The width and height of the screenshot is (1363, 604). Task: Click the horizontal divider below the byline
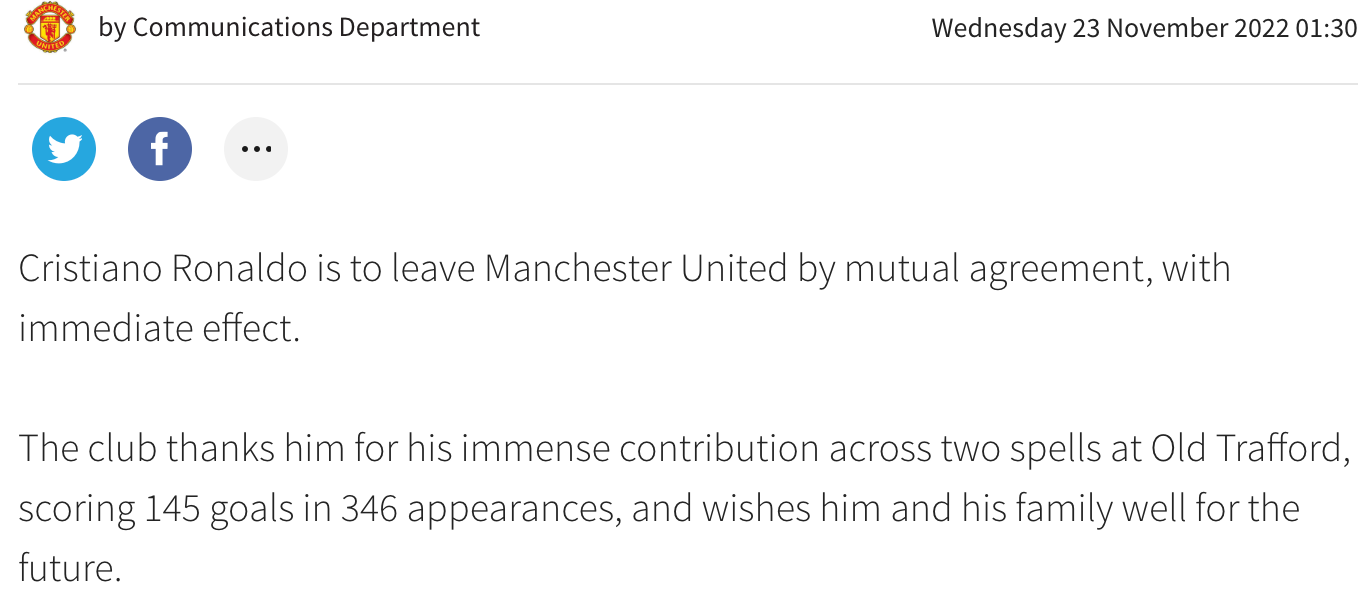click(x=688, y=84)
